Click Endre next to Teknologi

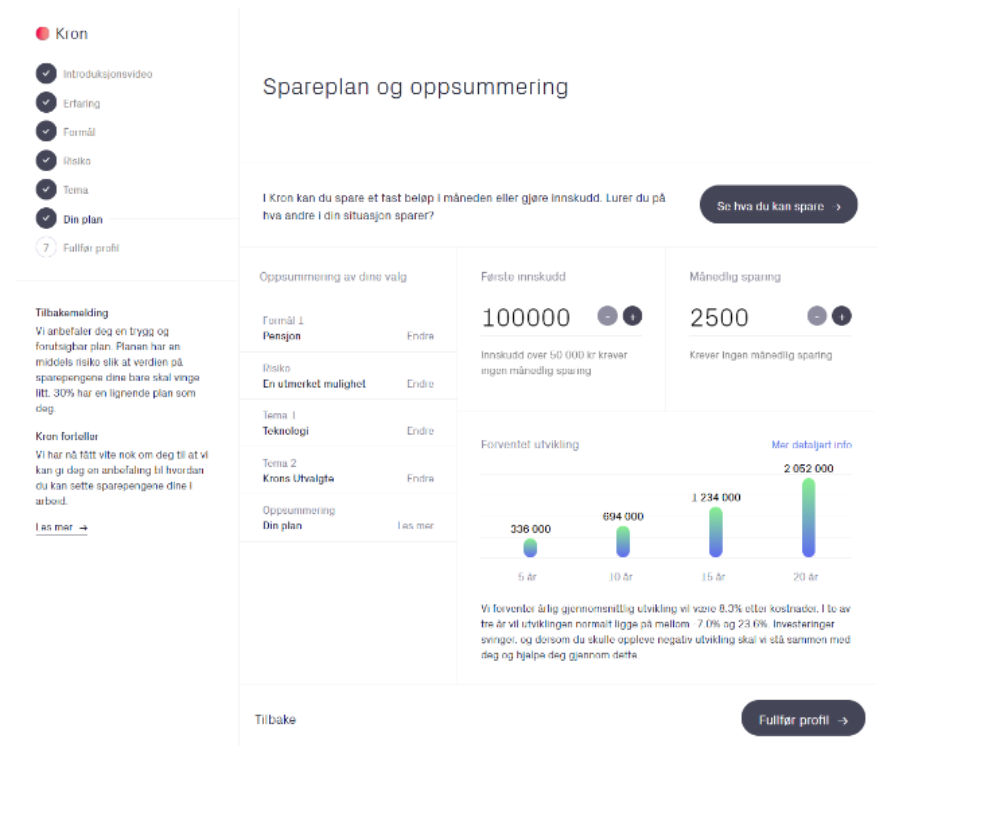click(x=420, y=431)
